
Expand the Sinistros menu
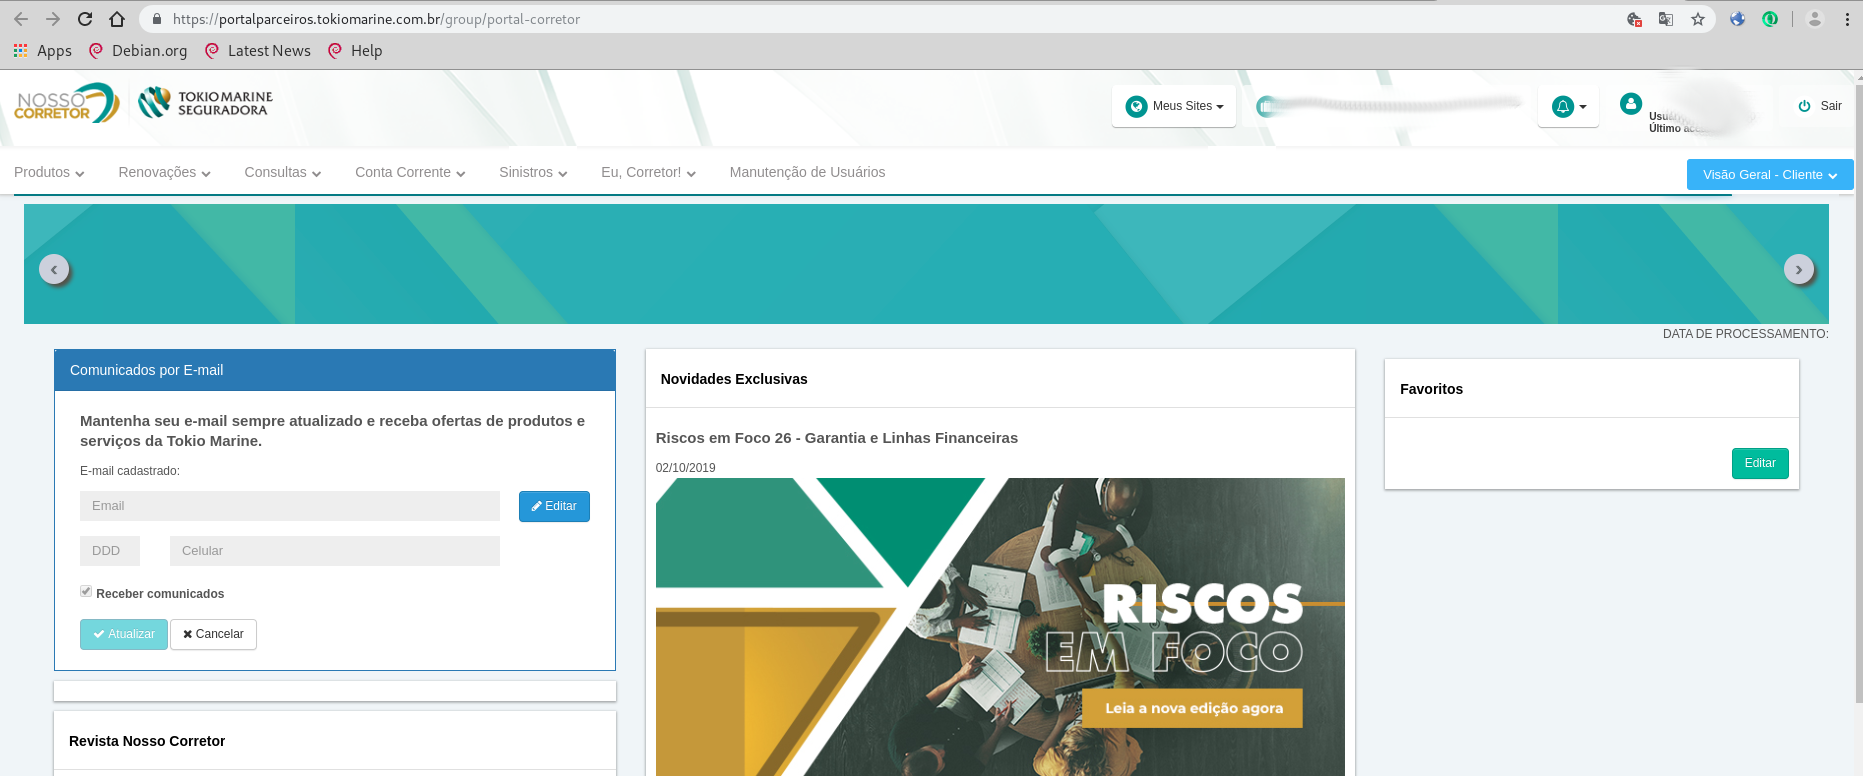coord(533,172)
